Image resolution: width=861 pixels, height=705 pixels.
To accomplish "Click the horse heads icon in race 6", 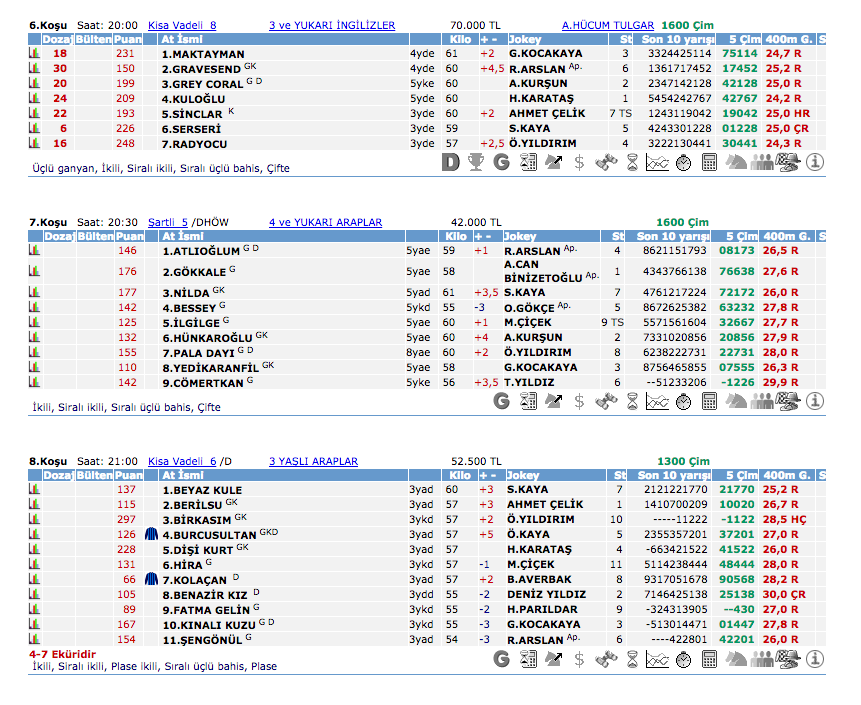I will tap(736, 162).
